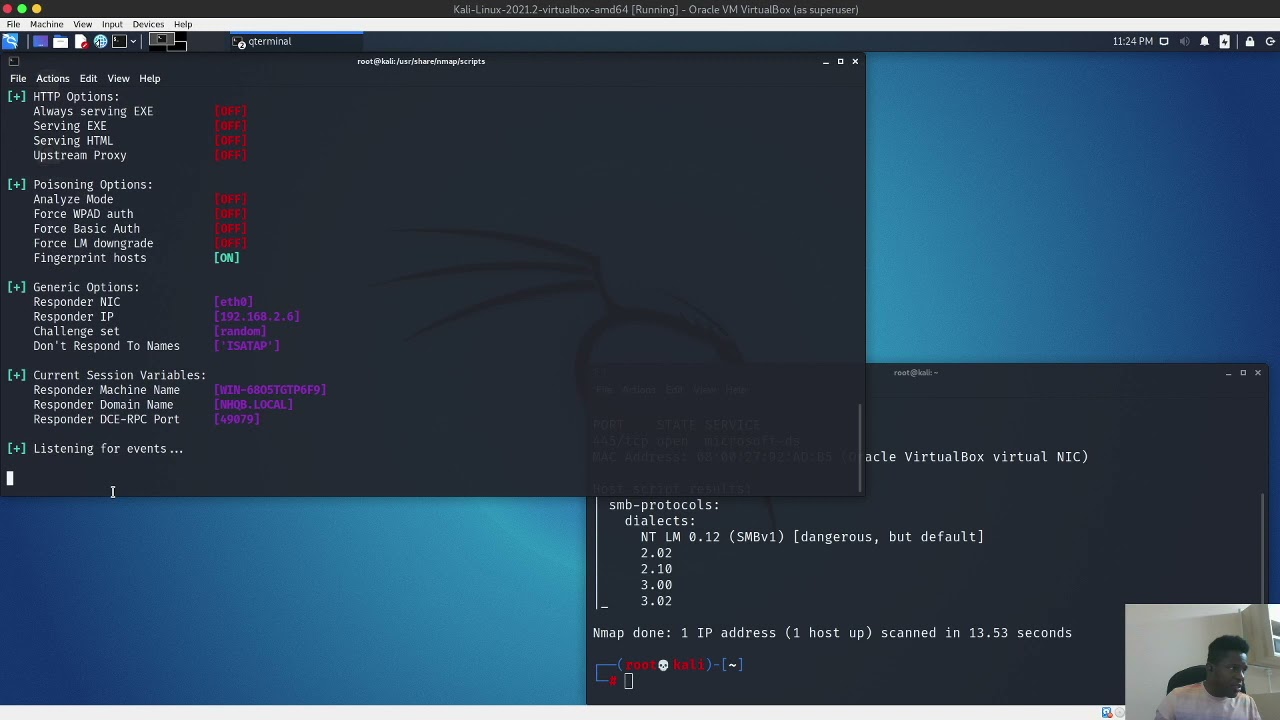Image resolution: width=1280 pixels, height=720 pixels.
Task: Launch the web browser globe icon
Action: coord(100,41)
